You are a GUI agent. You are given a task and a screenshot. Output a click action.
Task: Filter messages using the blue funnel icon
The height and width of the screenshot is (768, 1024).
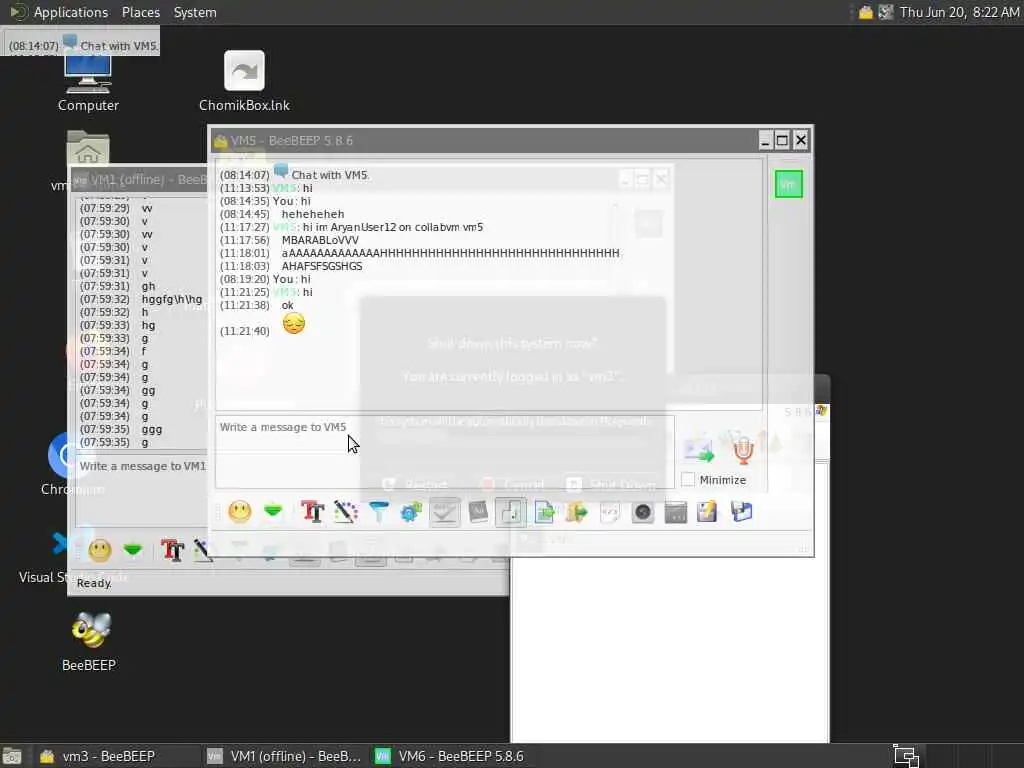point(379,512)
